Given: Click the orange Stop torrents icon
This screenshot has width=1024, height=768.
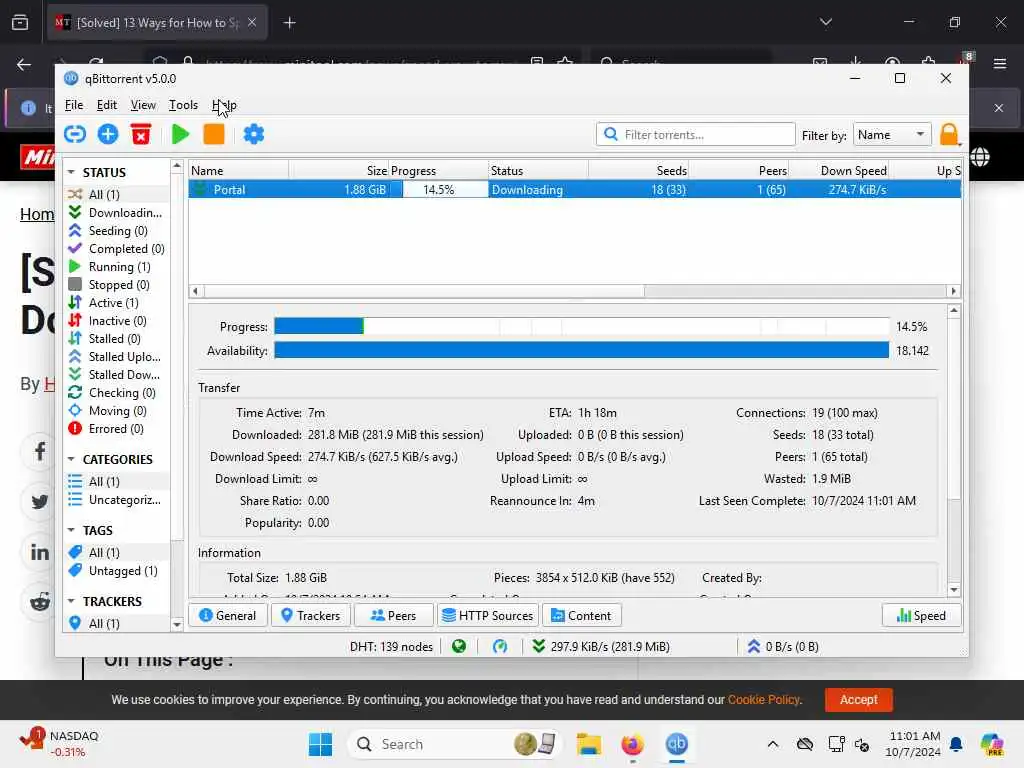Looking at the screenshot, I should 214,135.
